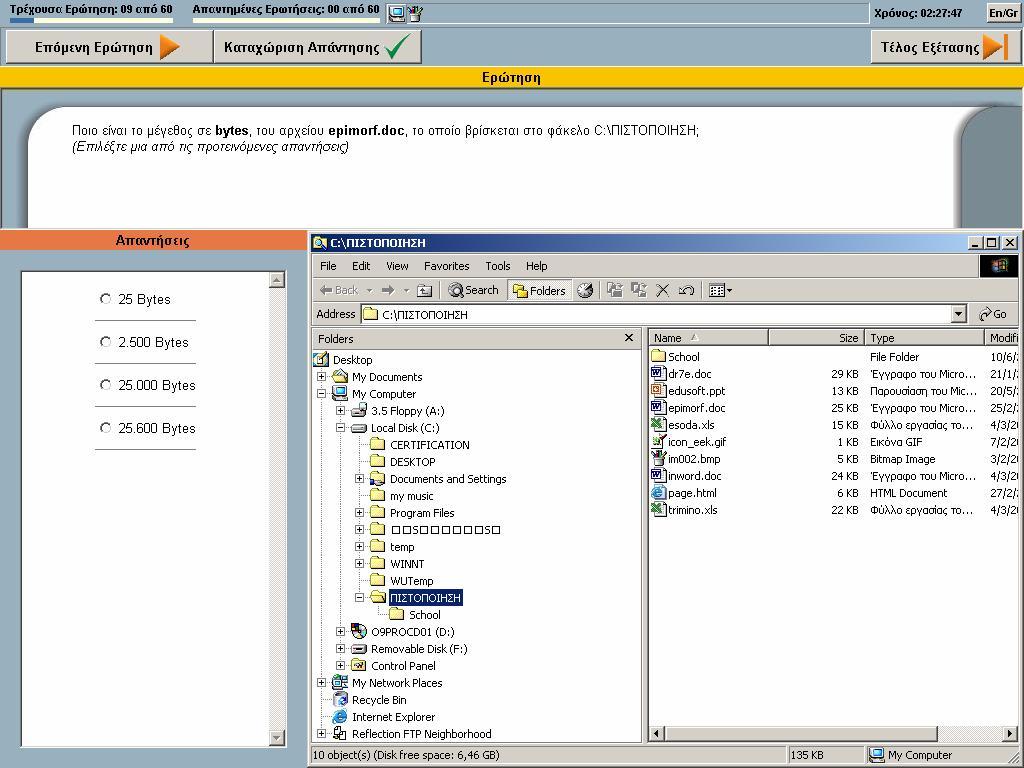Sort files by Name column header
Viewport: 1024px width, 768px height.
(709, 338)
